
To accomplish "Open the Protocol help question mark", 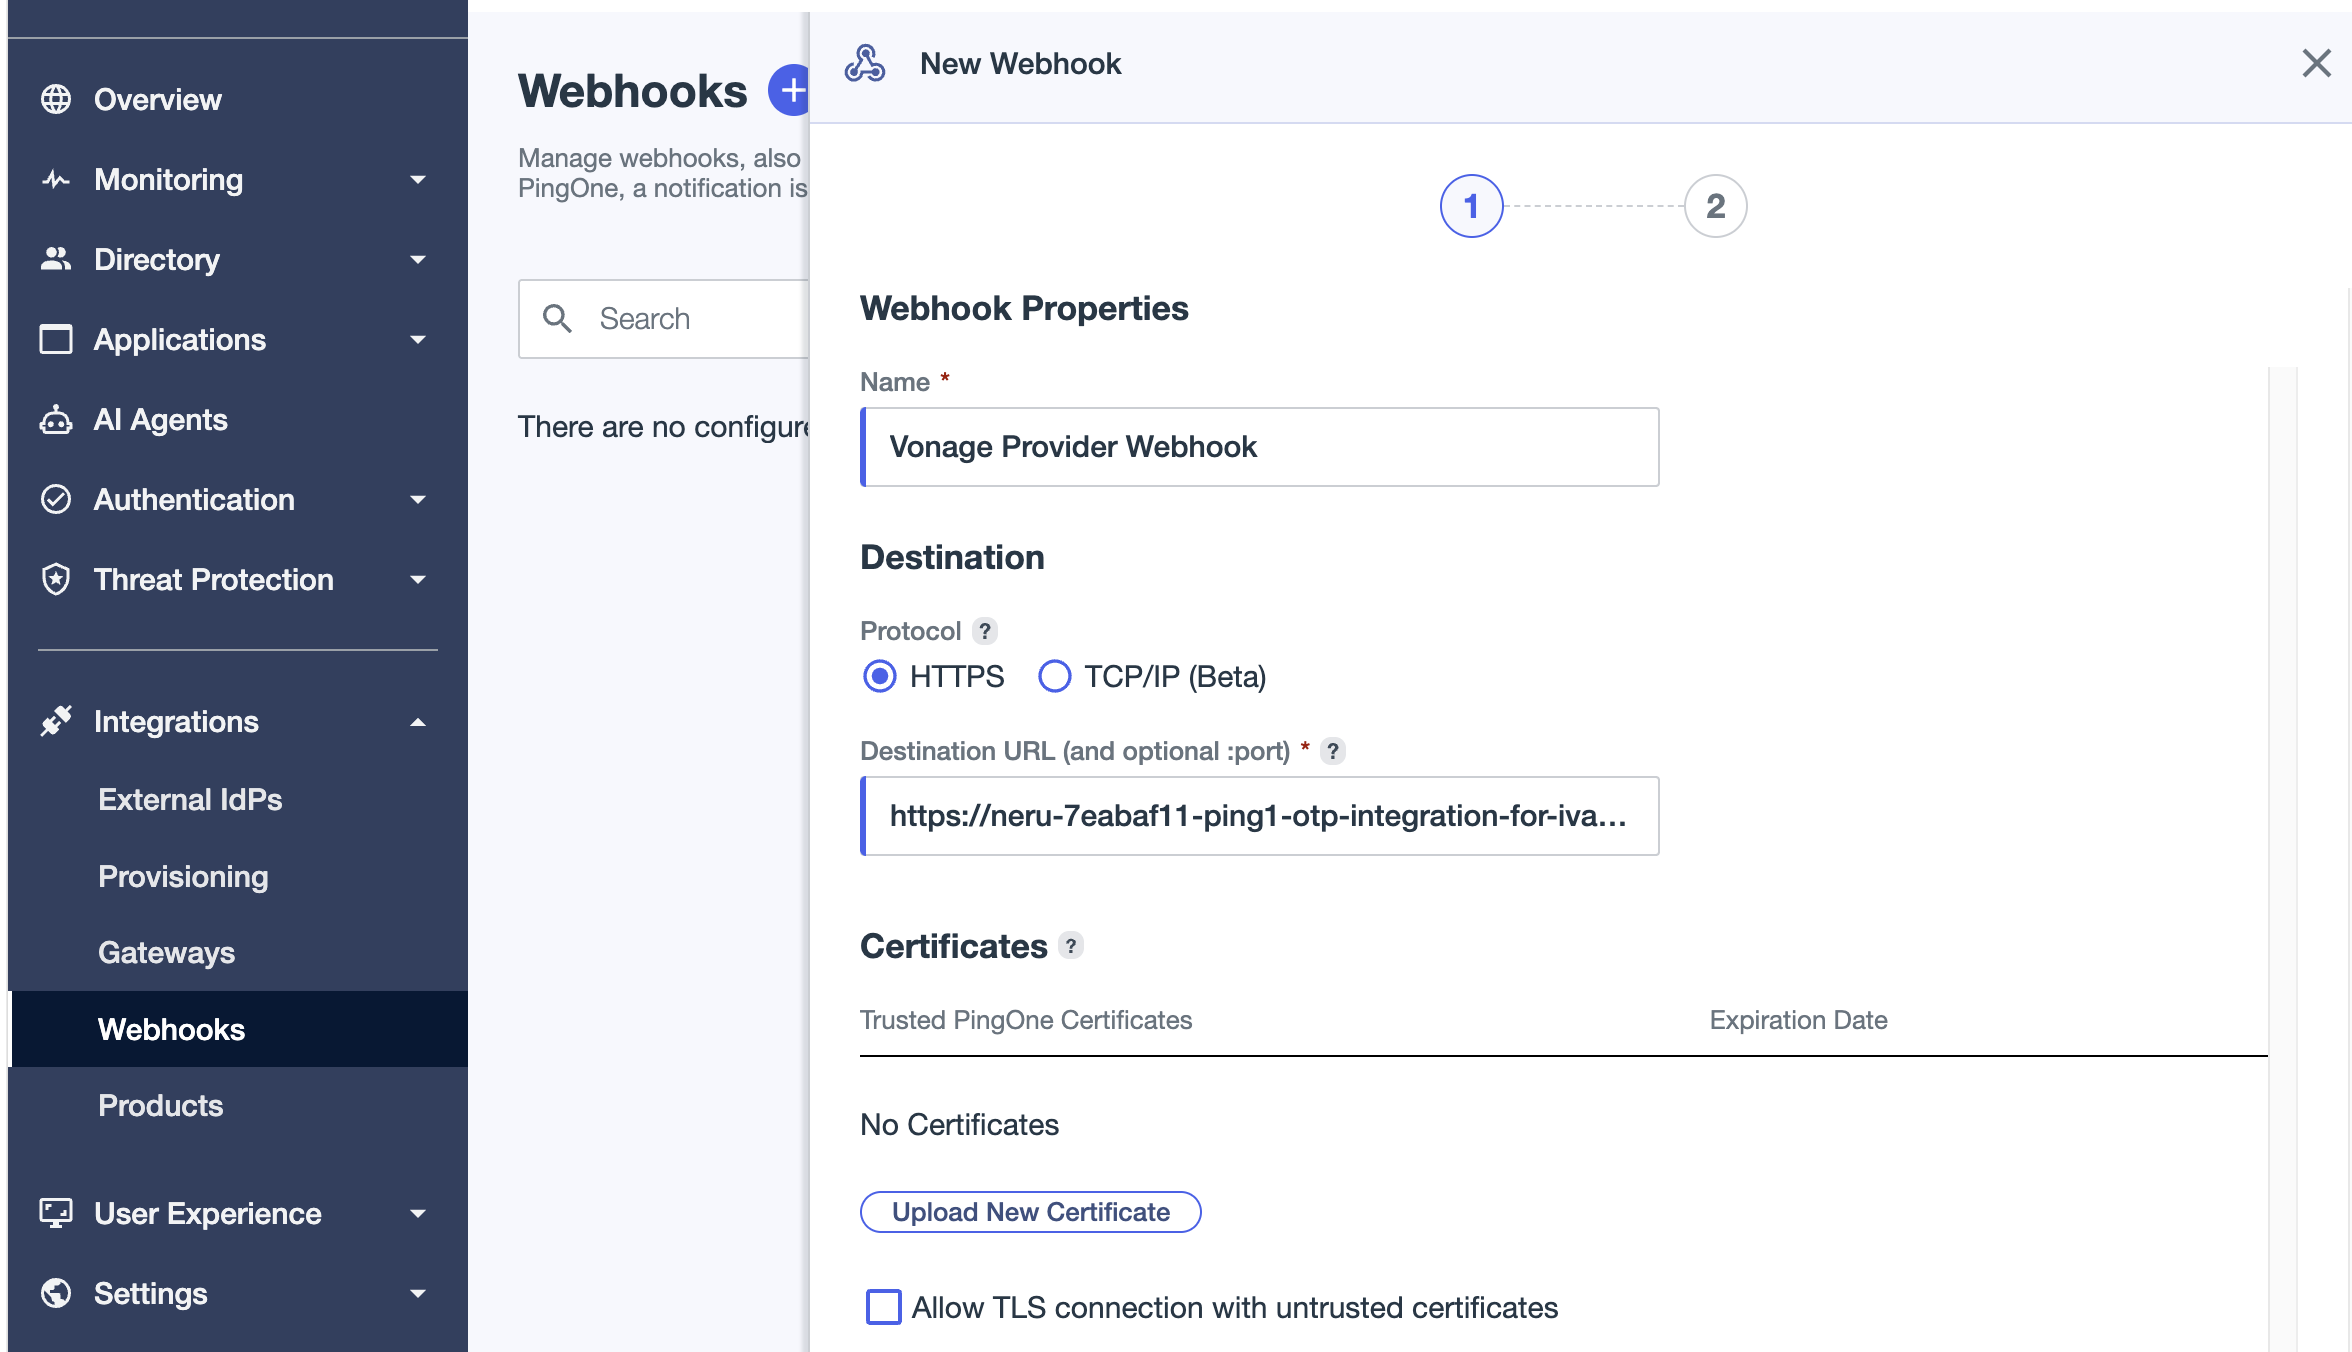I will click(985, 631).
